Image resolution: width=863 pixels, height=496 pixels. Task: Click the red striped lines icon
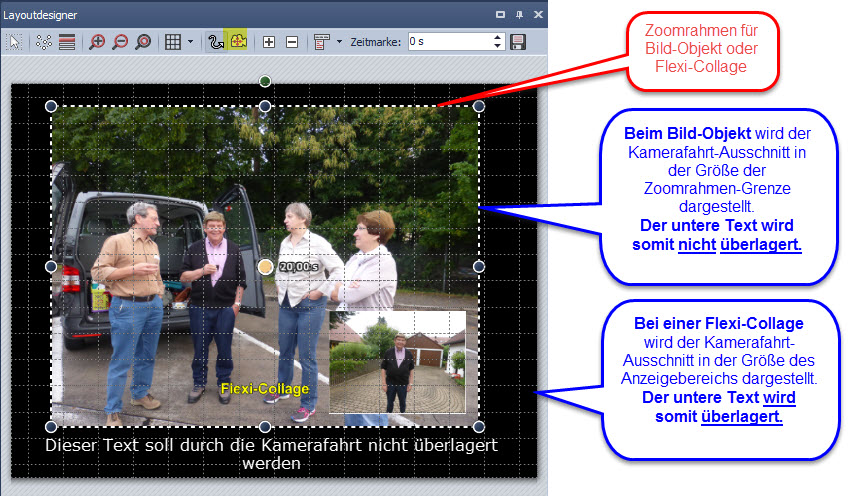click(67, 42)
